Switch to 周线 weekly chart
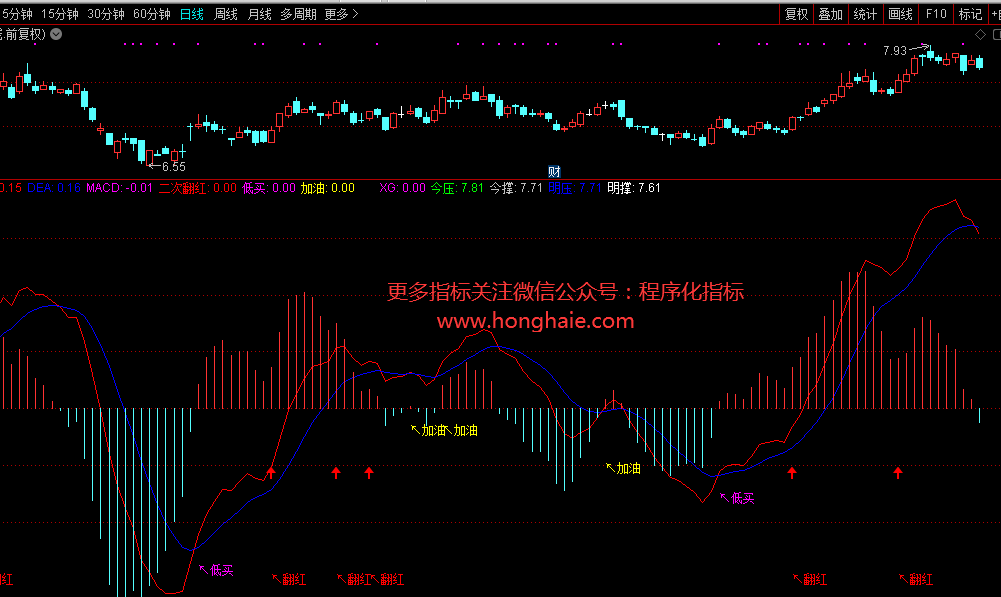 [226, 14]
